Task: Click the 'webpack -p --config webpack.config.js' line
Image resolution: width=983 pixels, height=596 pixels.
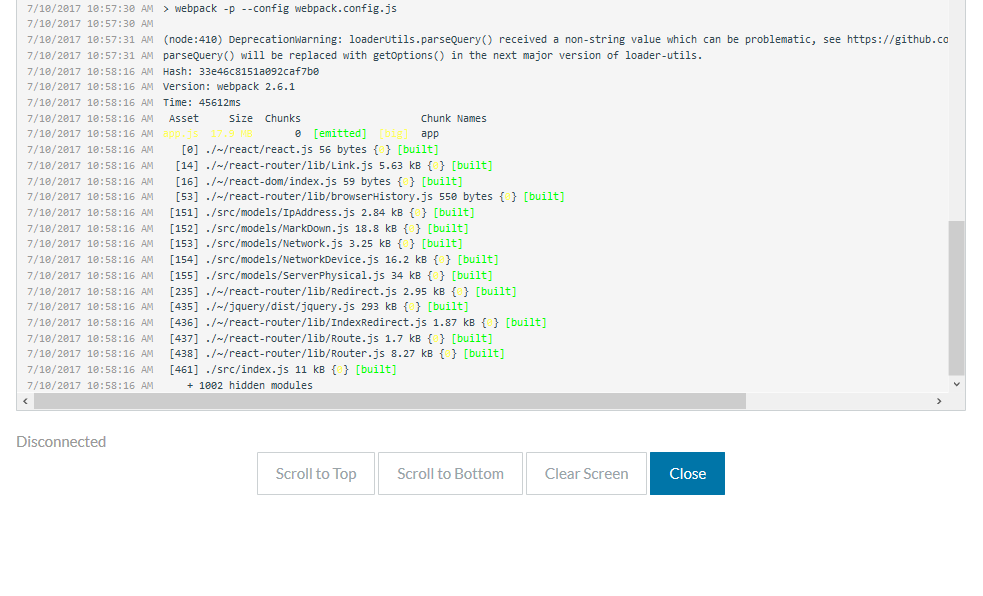Action: [280, 9]
